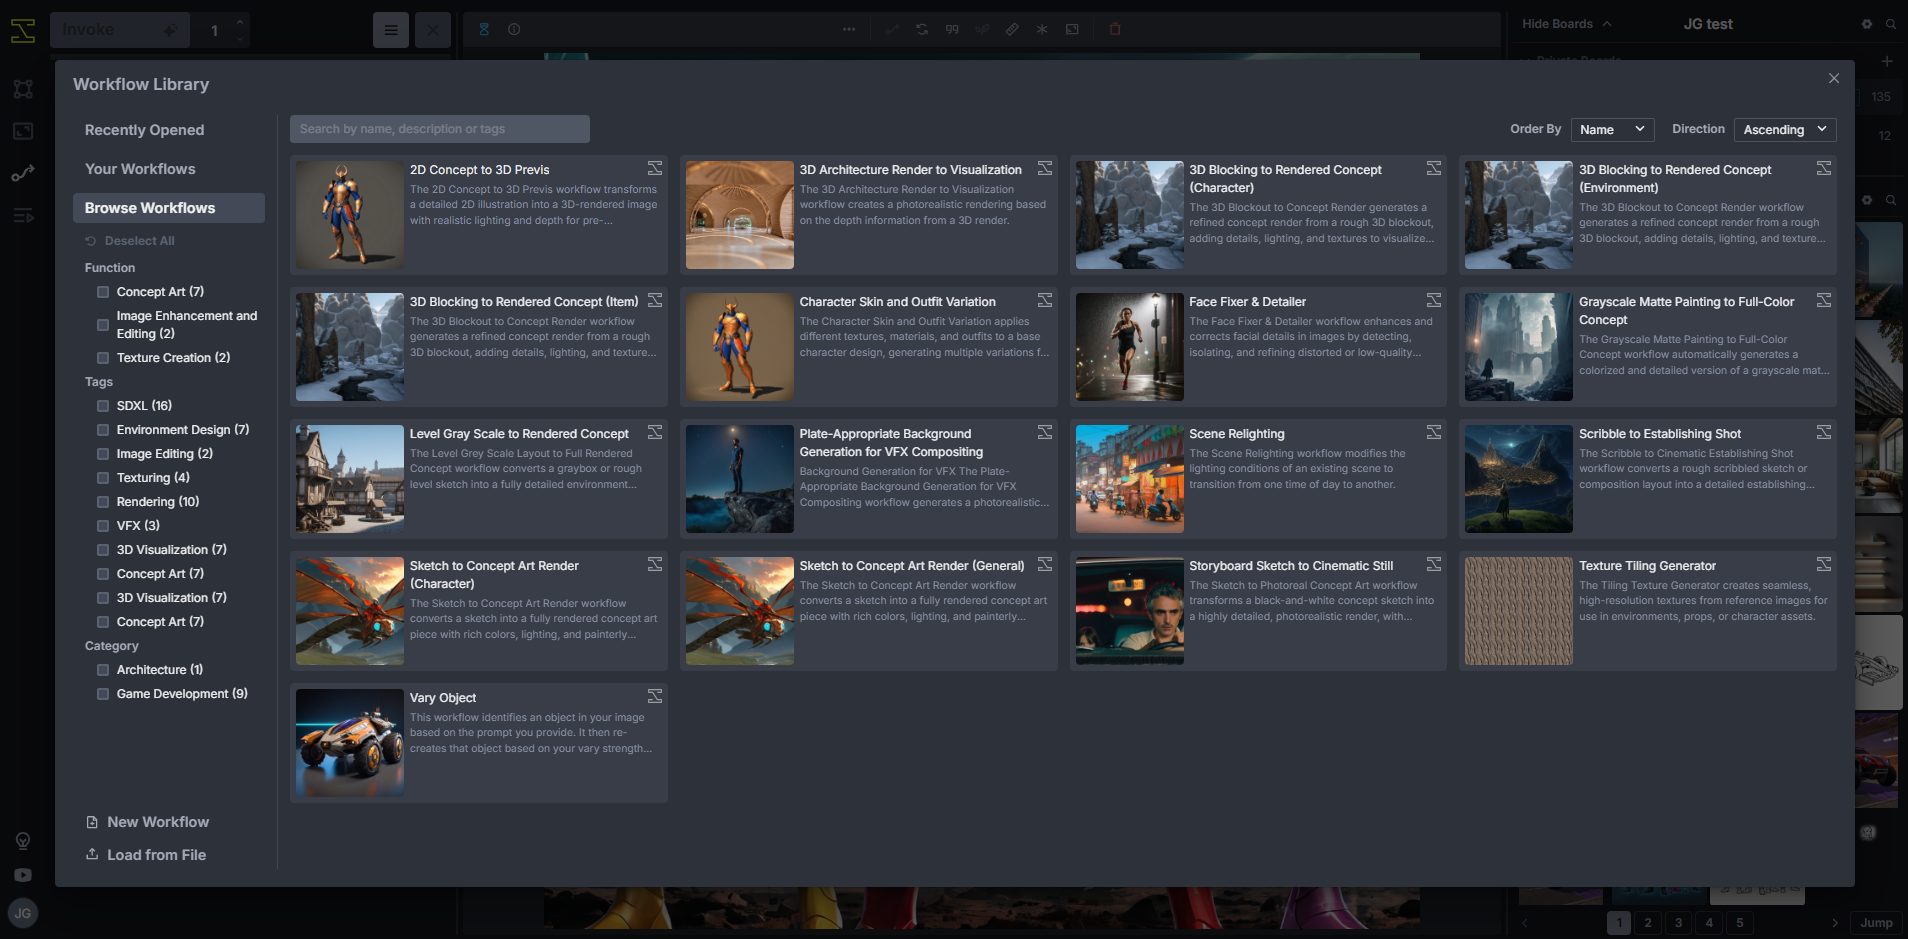Check the Texture Creation (2) filter
This screenshot has width=1908, height=939.
(103, 358)
